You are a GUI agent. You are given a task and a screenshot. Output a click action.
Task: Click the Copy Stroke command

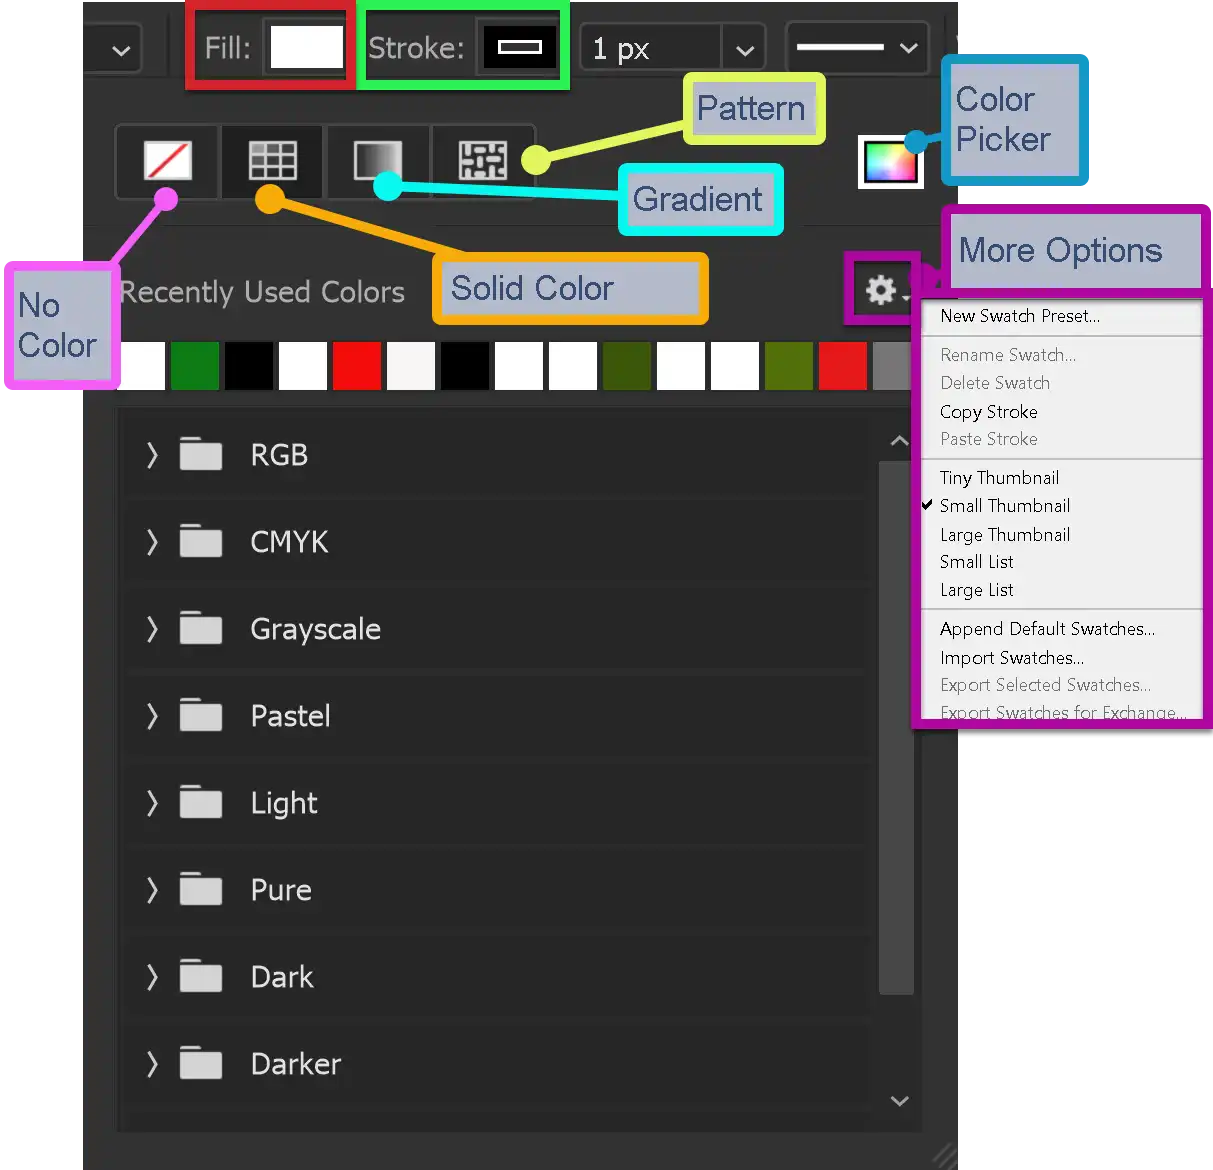pos(987,411)
